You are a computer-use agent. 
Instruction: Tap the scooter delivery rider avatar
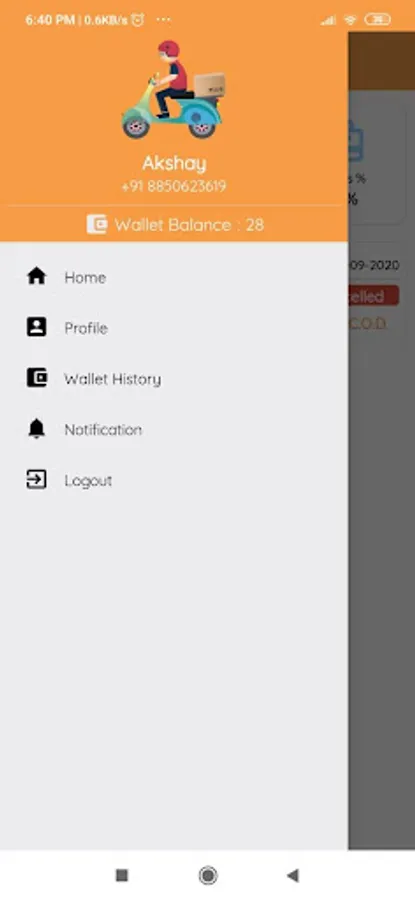tap(173, 89)
